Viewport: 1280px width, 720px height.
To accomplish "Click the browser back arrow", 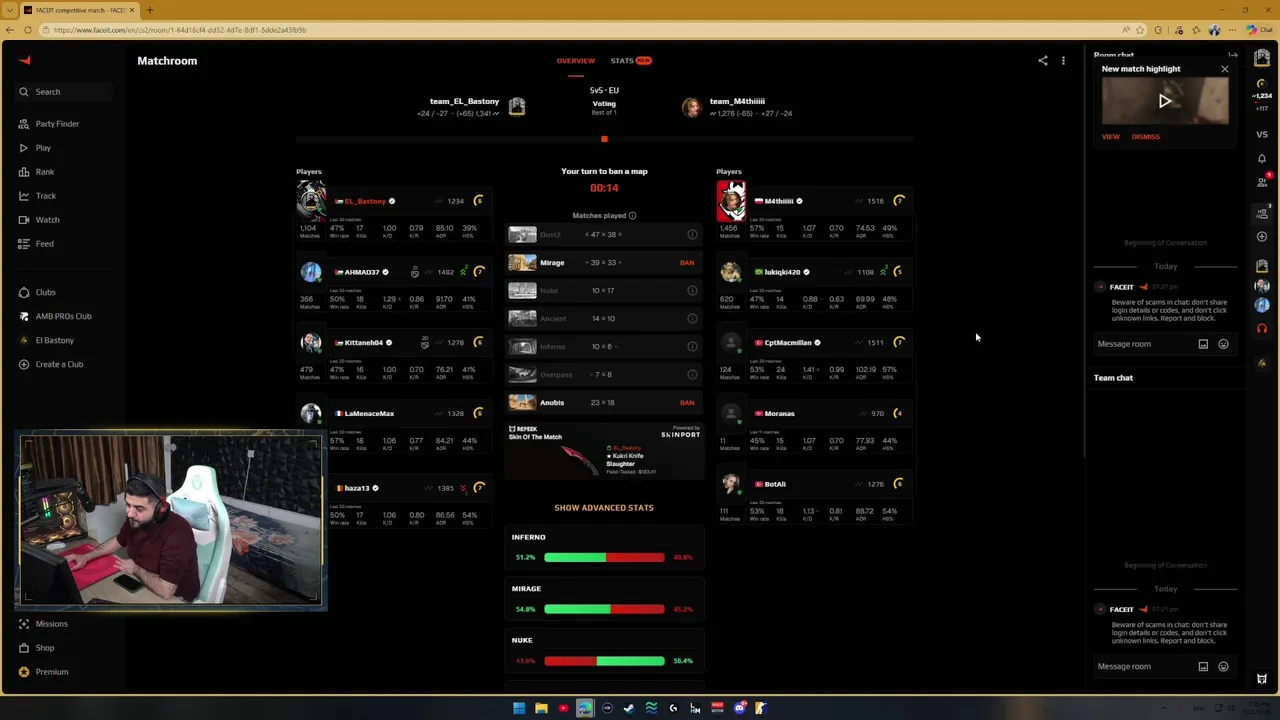I will [9, 30].
